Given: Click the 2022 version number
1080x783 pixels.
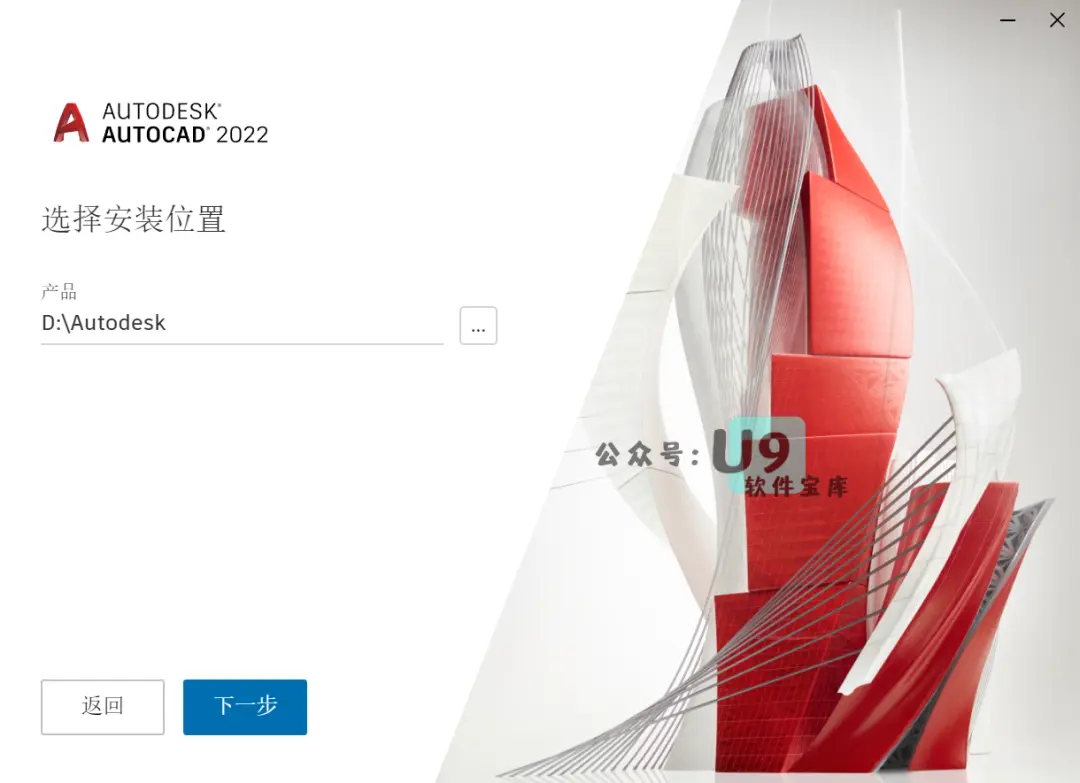Looking at the screenshot, I should (242, 135).
